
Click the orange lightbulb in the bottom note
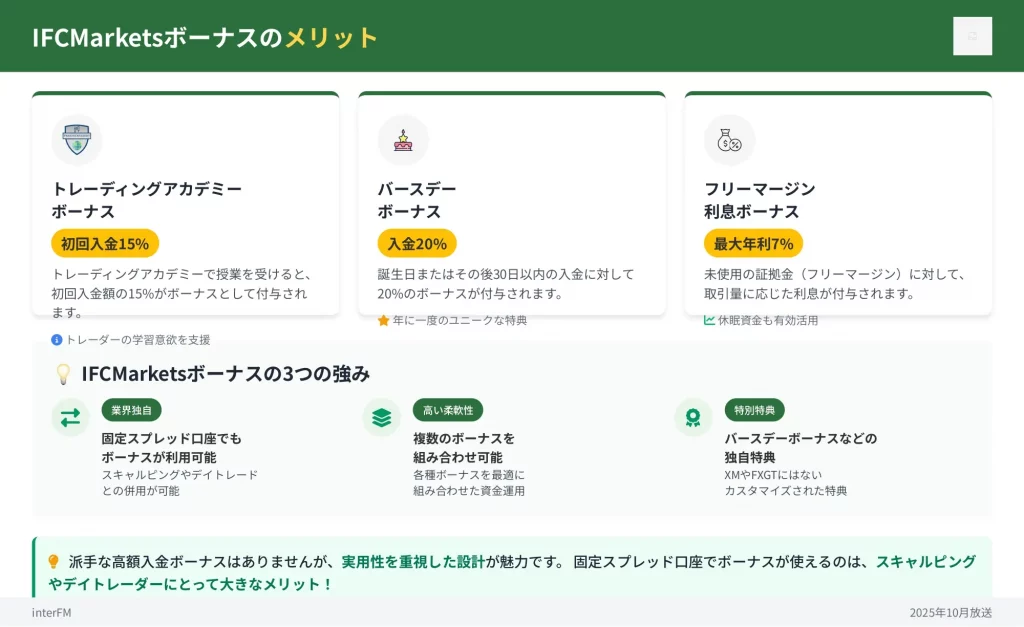[54, 562]
